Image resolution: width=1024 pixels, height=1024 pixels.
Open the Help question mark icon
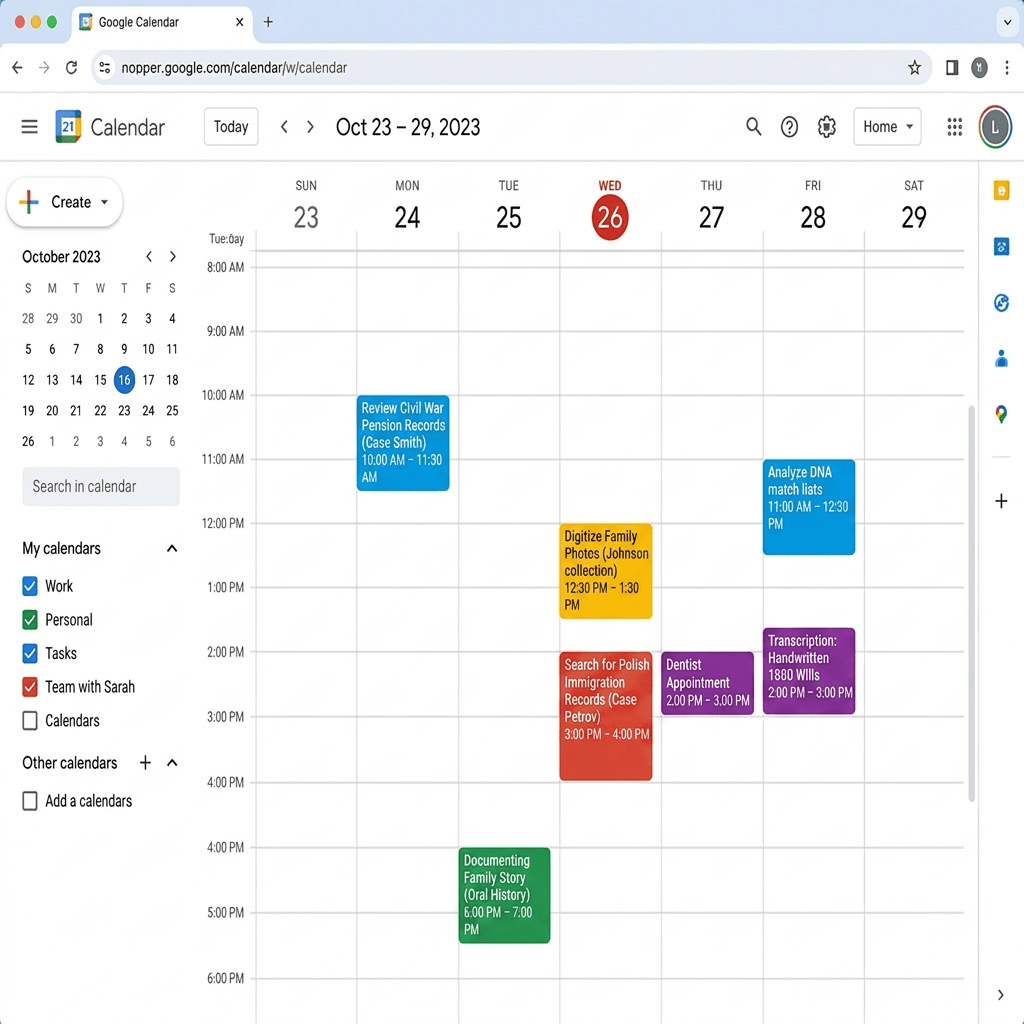pyautogui.click(x=790, y=127)
